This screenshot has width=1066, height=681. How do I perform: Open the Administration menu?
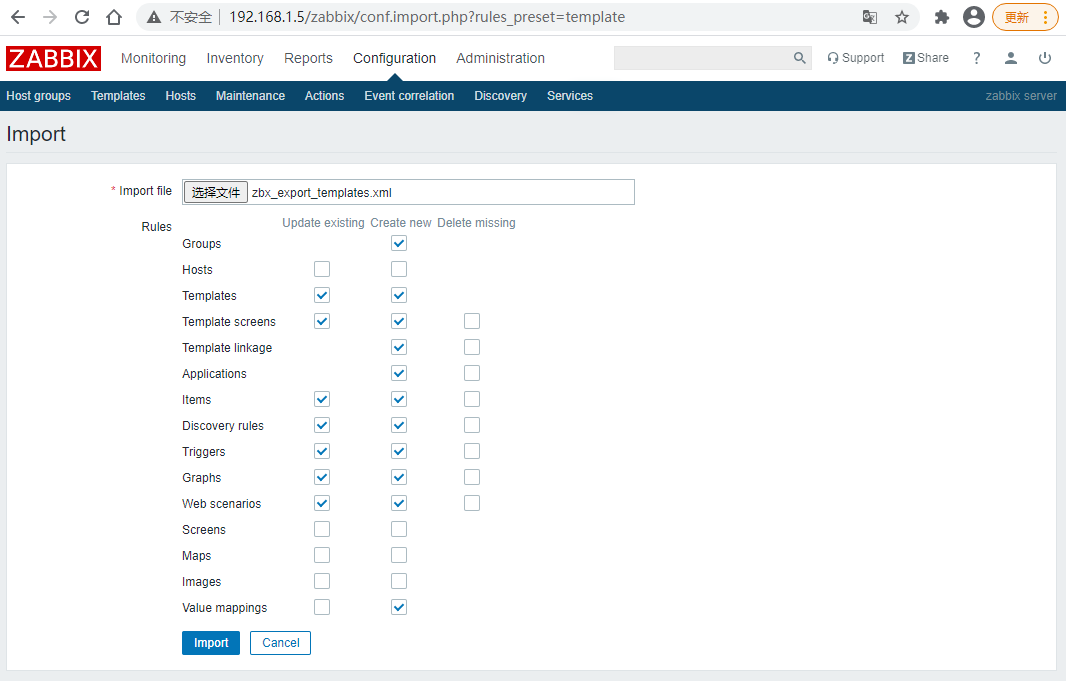(500, 58)
